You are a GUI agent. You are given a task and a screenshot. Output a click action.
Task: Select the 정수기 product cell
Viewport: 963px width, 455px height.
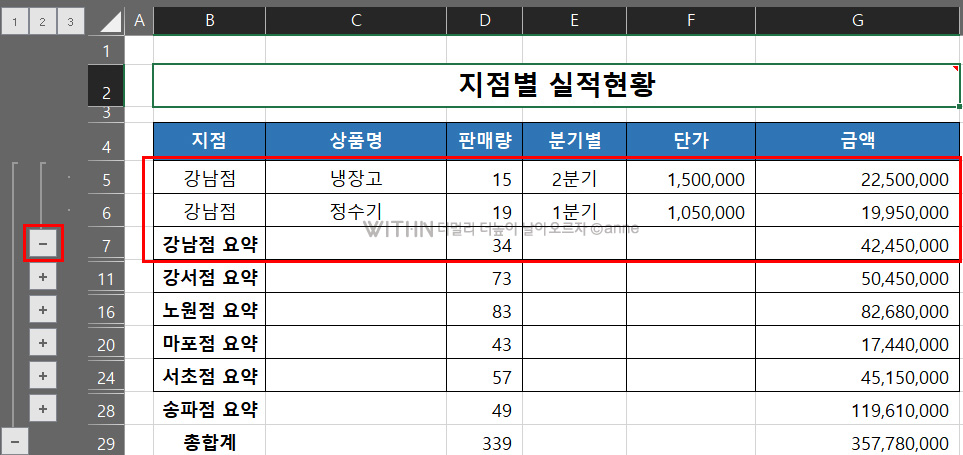click(356, 211)
